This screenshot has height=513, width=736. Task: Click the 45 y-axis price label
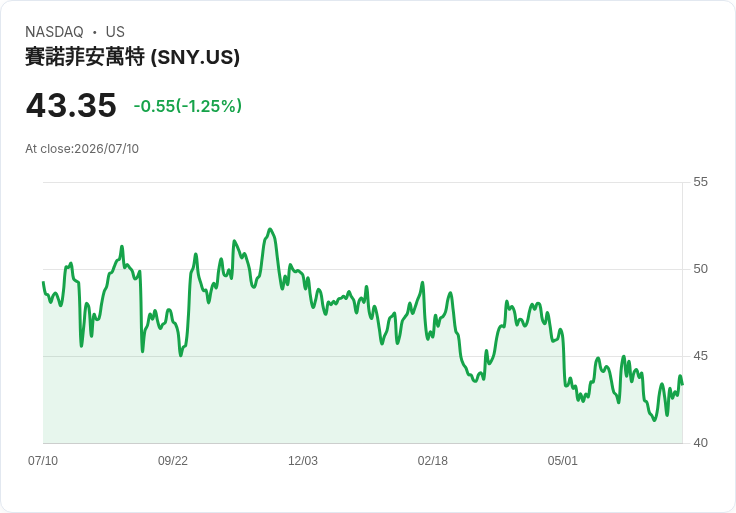(x=700, y=356)
